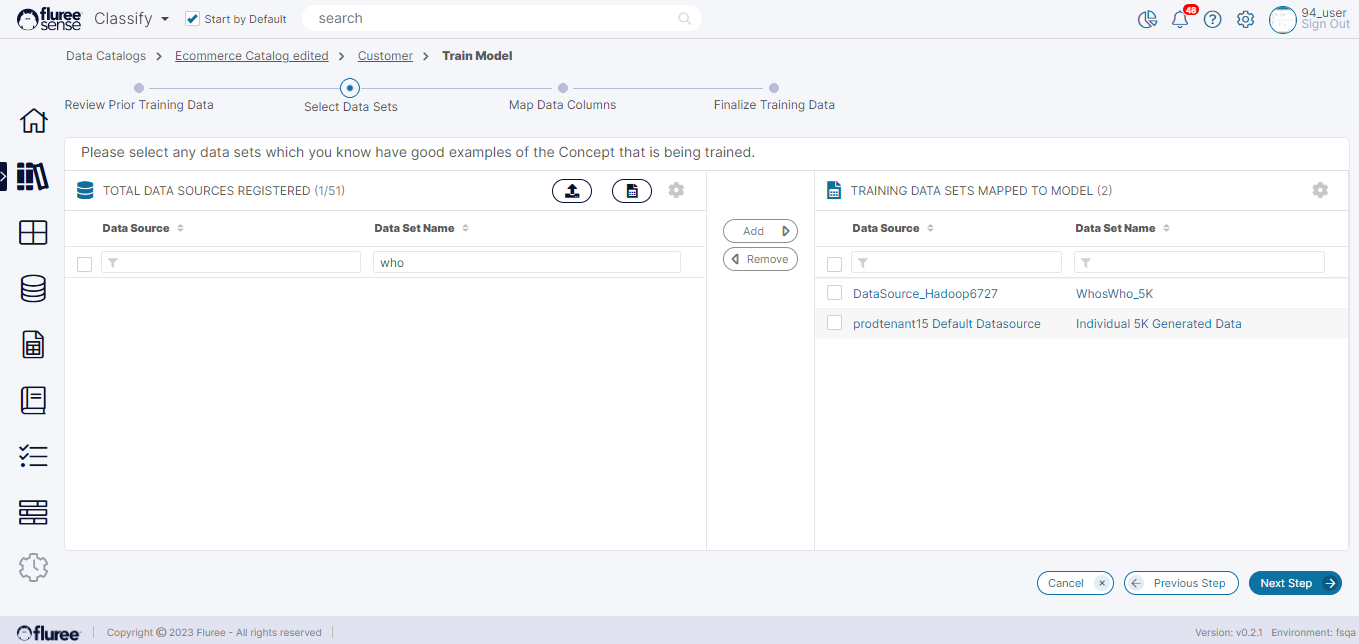Toggle the Start by Default checkbox
The image size is (1359, 644).
193,19
